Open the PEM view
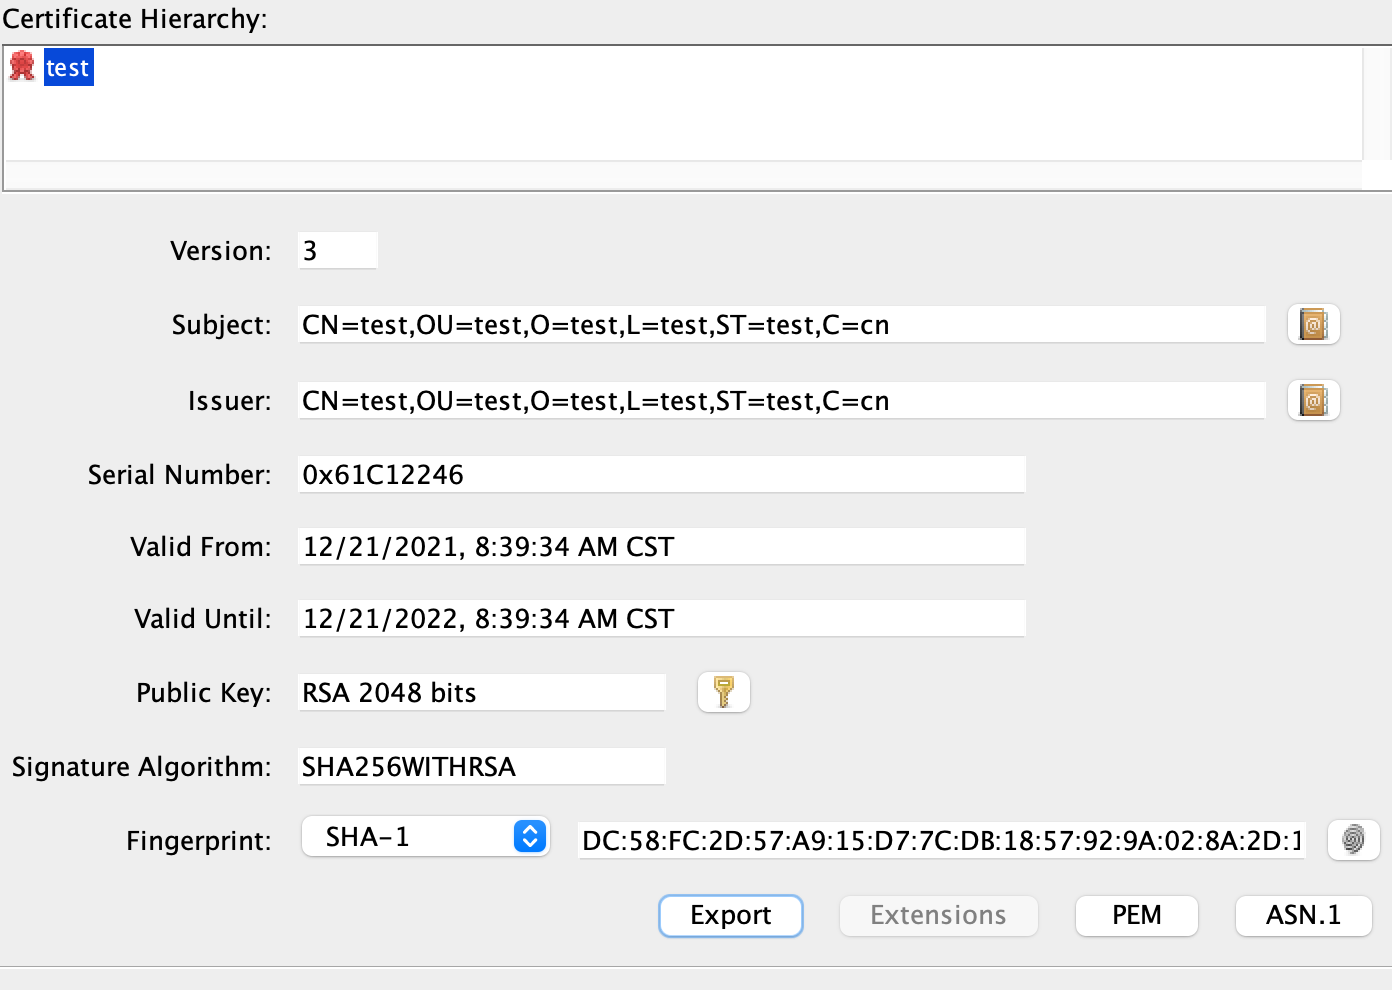This screenshot has width=1392, height=990. (x=1136, y=915)
